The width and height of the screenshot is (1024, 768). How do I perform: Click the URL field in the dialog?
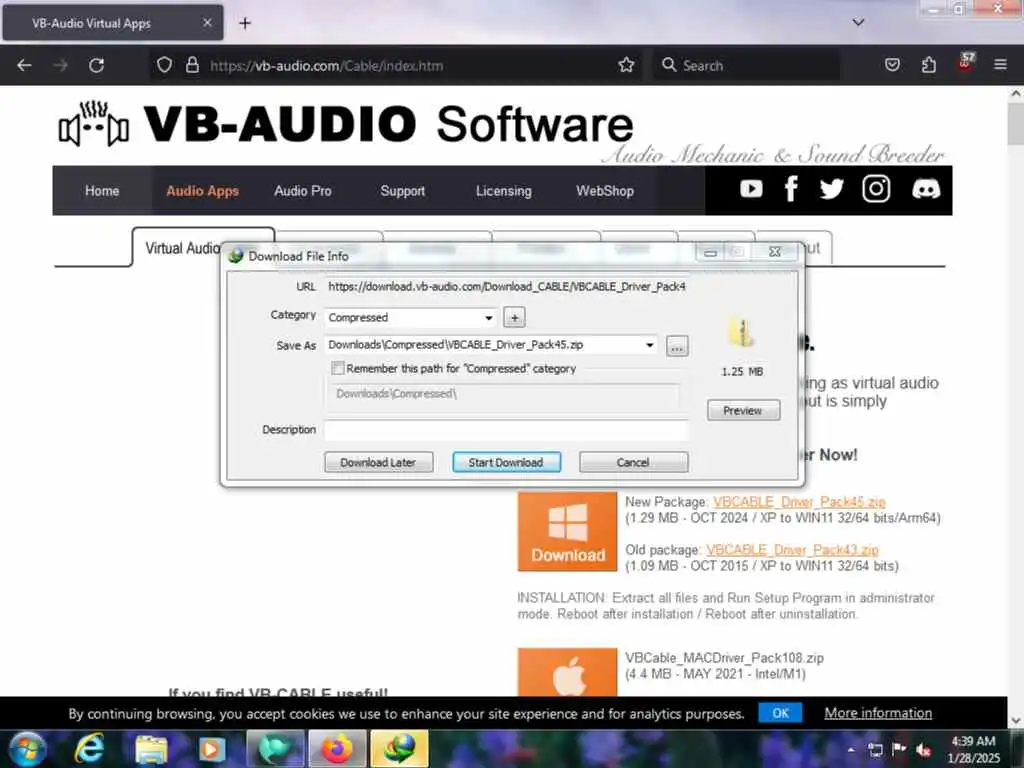pyautogui.click(x=506, y=287)
